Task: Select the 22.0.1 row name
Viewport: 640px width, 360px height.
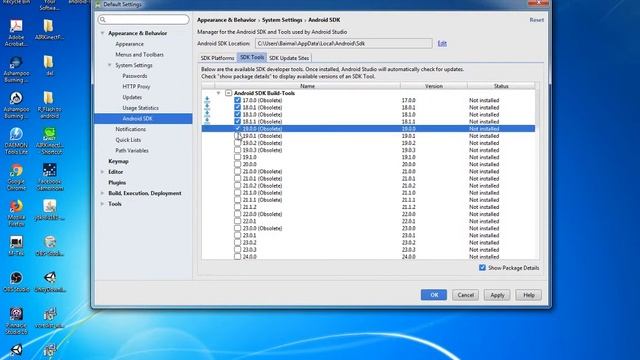Action: [249, 221]
